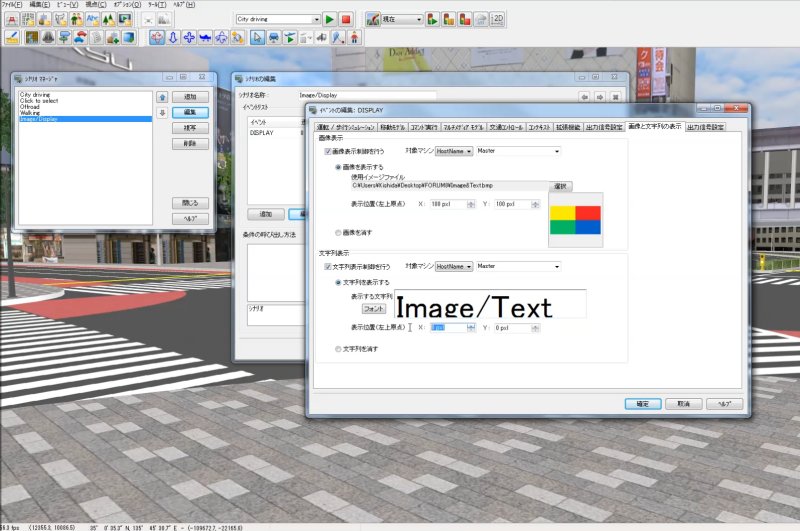Select the 画像を消す radio button
Screen dimensions: 800x531
338,231
